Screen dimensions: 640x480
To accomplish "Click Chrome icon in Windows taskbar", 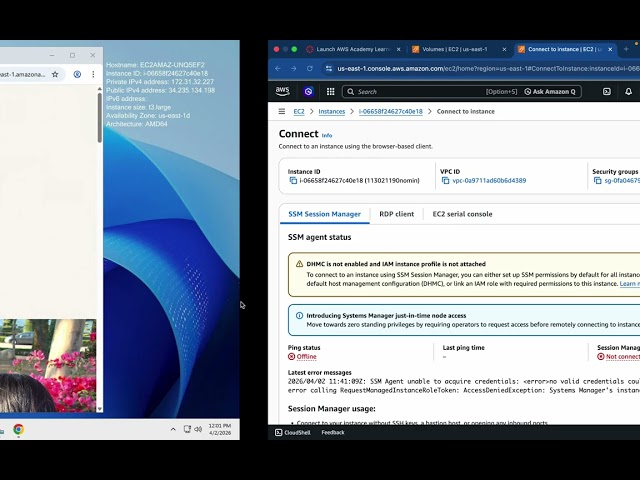I will point(18,429).
